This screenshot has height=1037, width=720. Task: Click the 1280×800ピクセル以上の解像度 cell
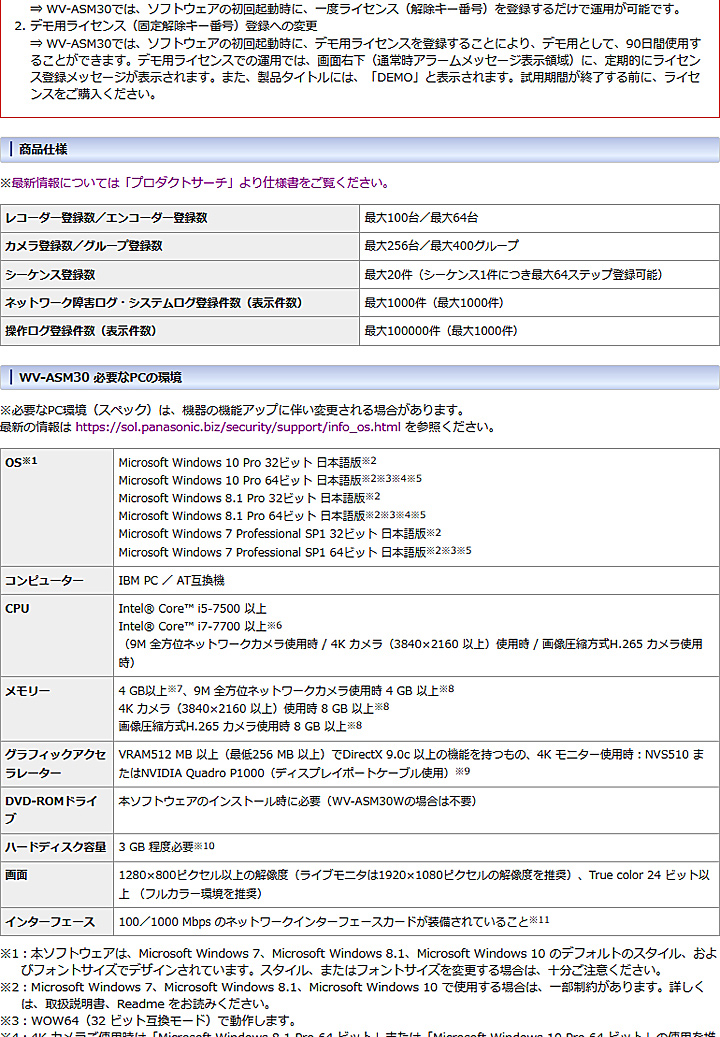[x=417, y=885]
